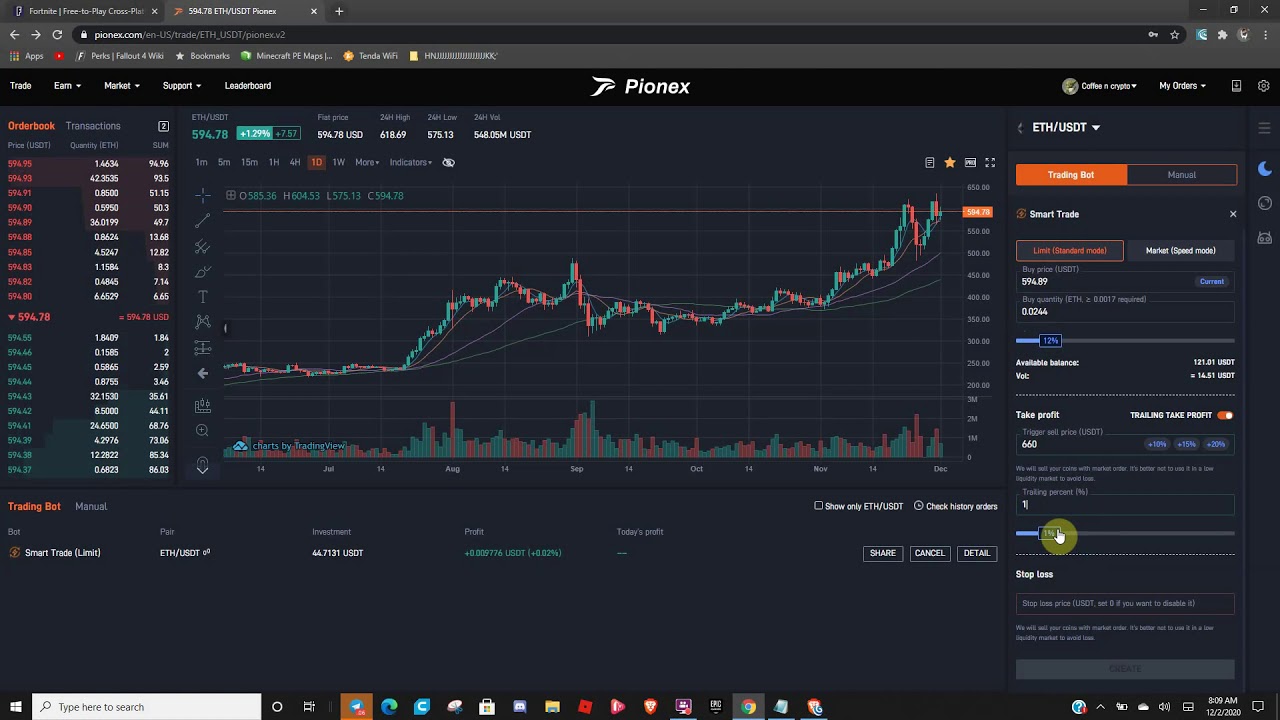Open the Manual tab in bottom orders panel

click(91, 507)
